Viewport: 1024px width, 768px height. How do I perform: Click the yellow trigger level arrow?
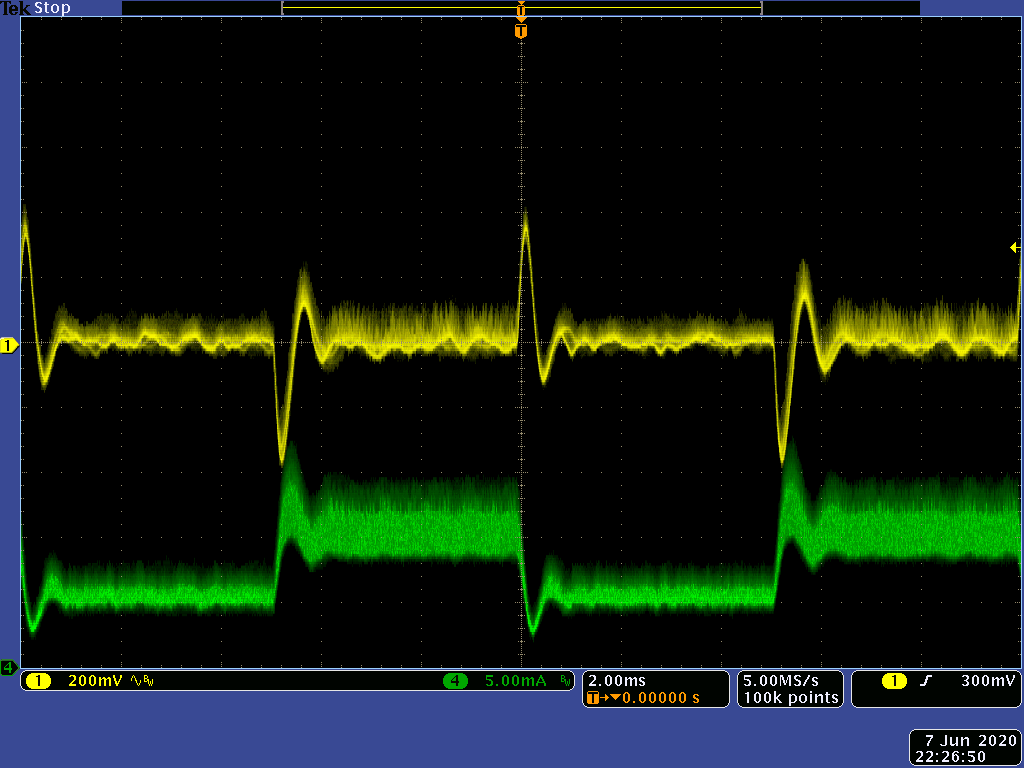1015,247
